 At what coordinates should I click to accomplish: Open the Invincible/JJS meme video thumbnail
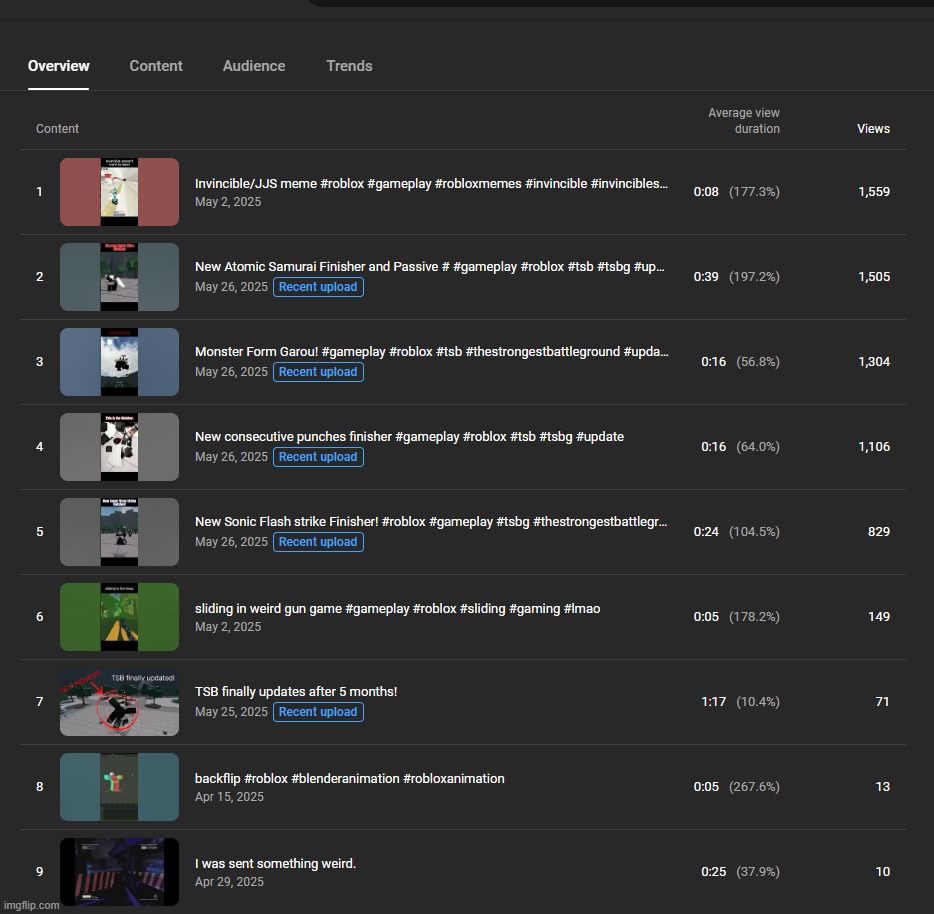[119, 192]
